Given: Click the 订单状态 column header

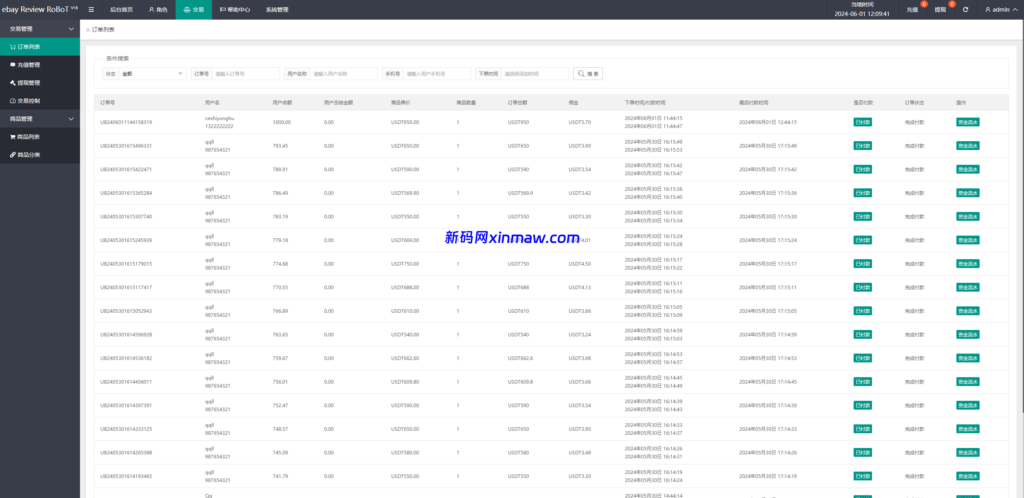Looking at the screenshot, I should [x=914, y=102].
